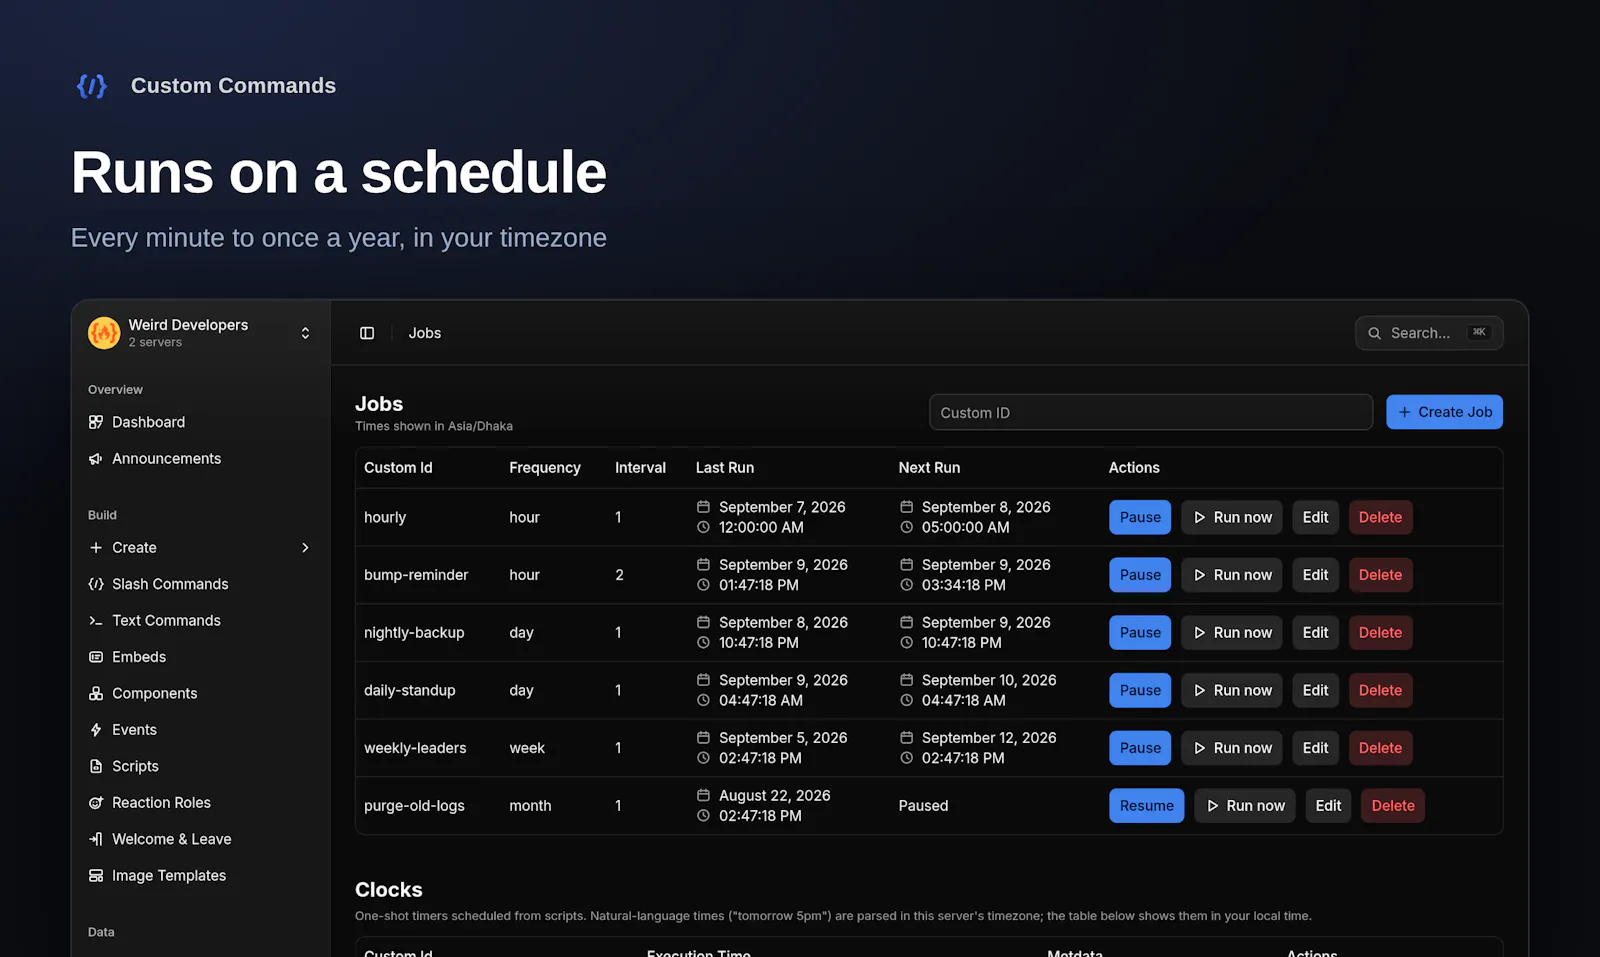Run daily-standup job now
1600x957 pixels.
tap(1232, 690)
